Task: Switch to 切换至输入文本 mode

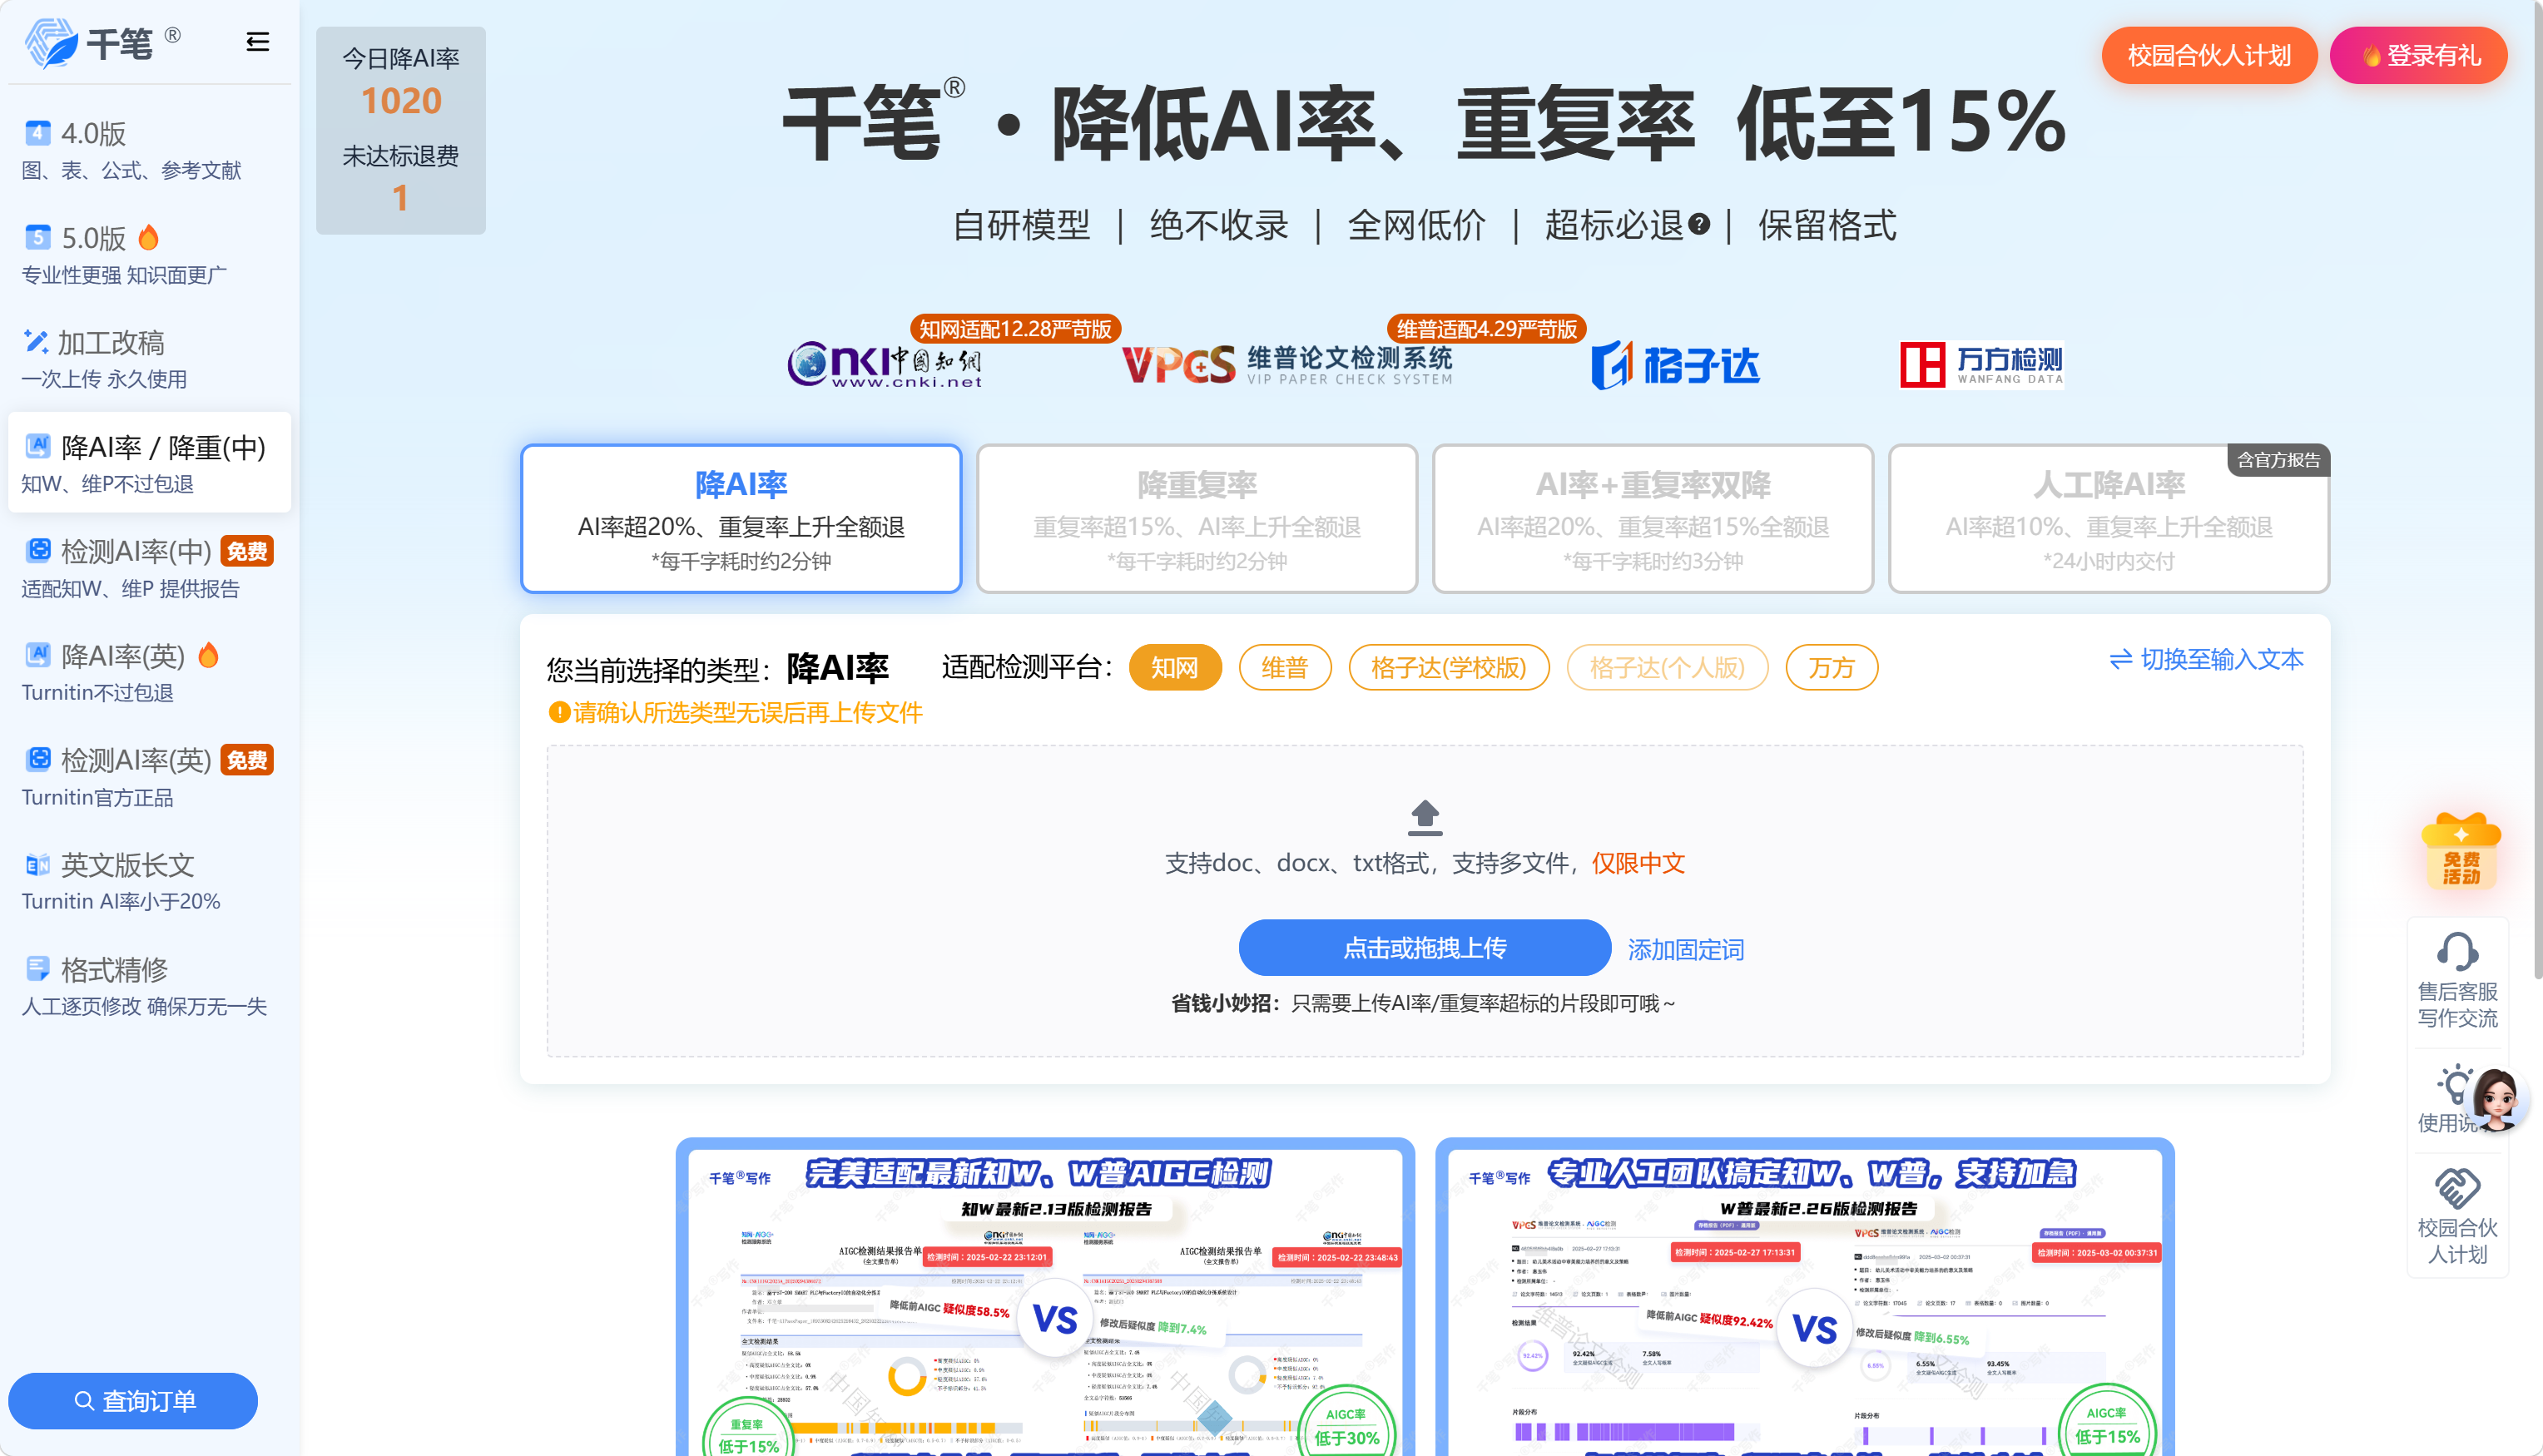Action: click(2206, 659)
